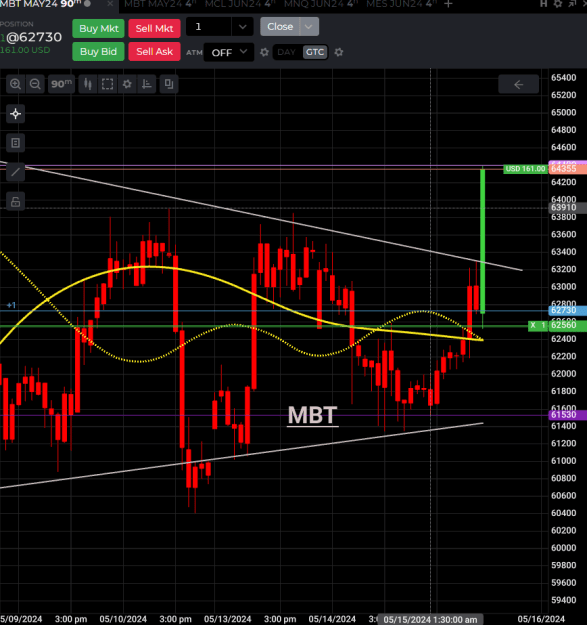The height and width of the screenshot is (625, 587).
Task: Switch to the MCL JUN24 tab
Action: point(240,4)
